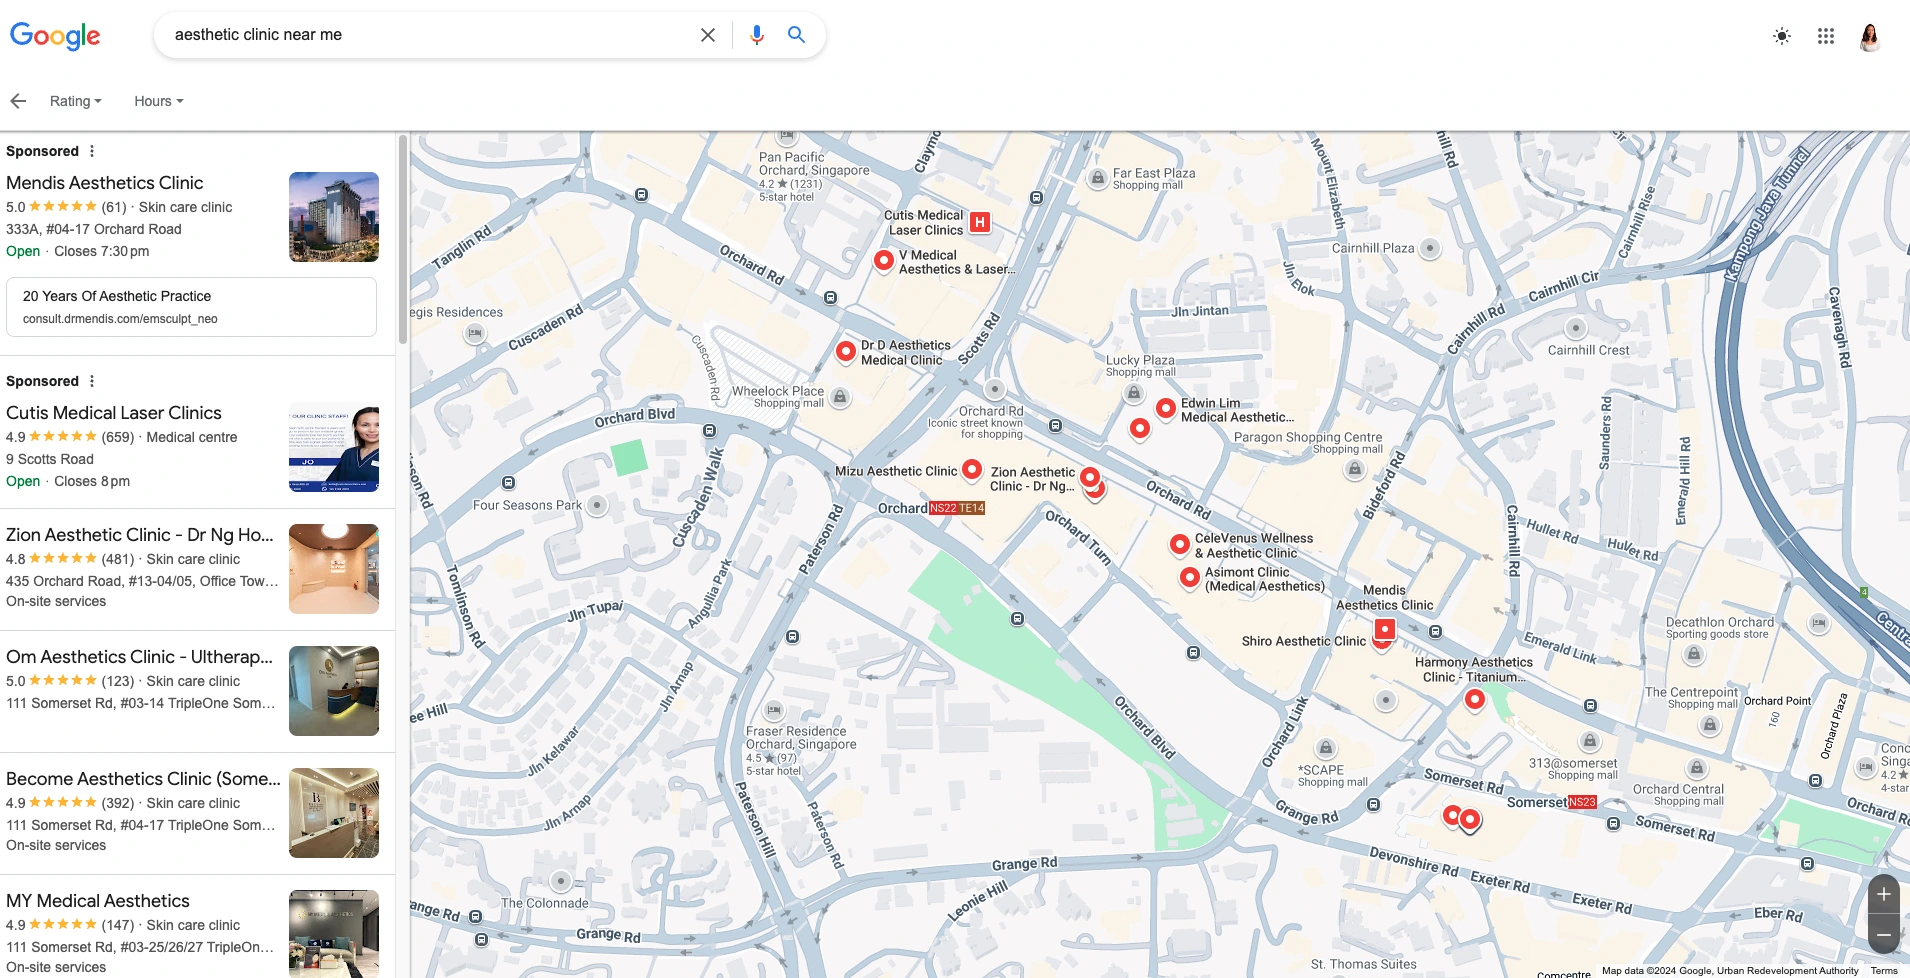Click Somerset MRT NS23 label
1910x978 pixels.
(x=1552, y=802)
